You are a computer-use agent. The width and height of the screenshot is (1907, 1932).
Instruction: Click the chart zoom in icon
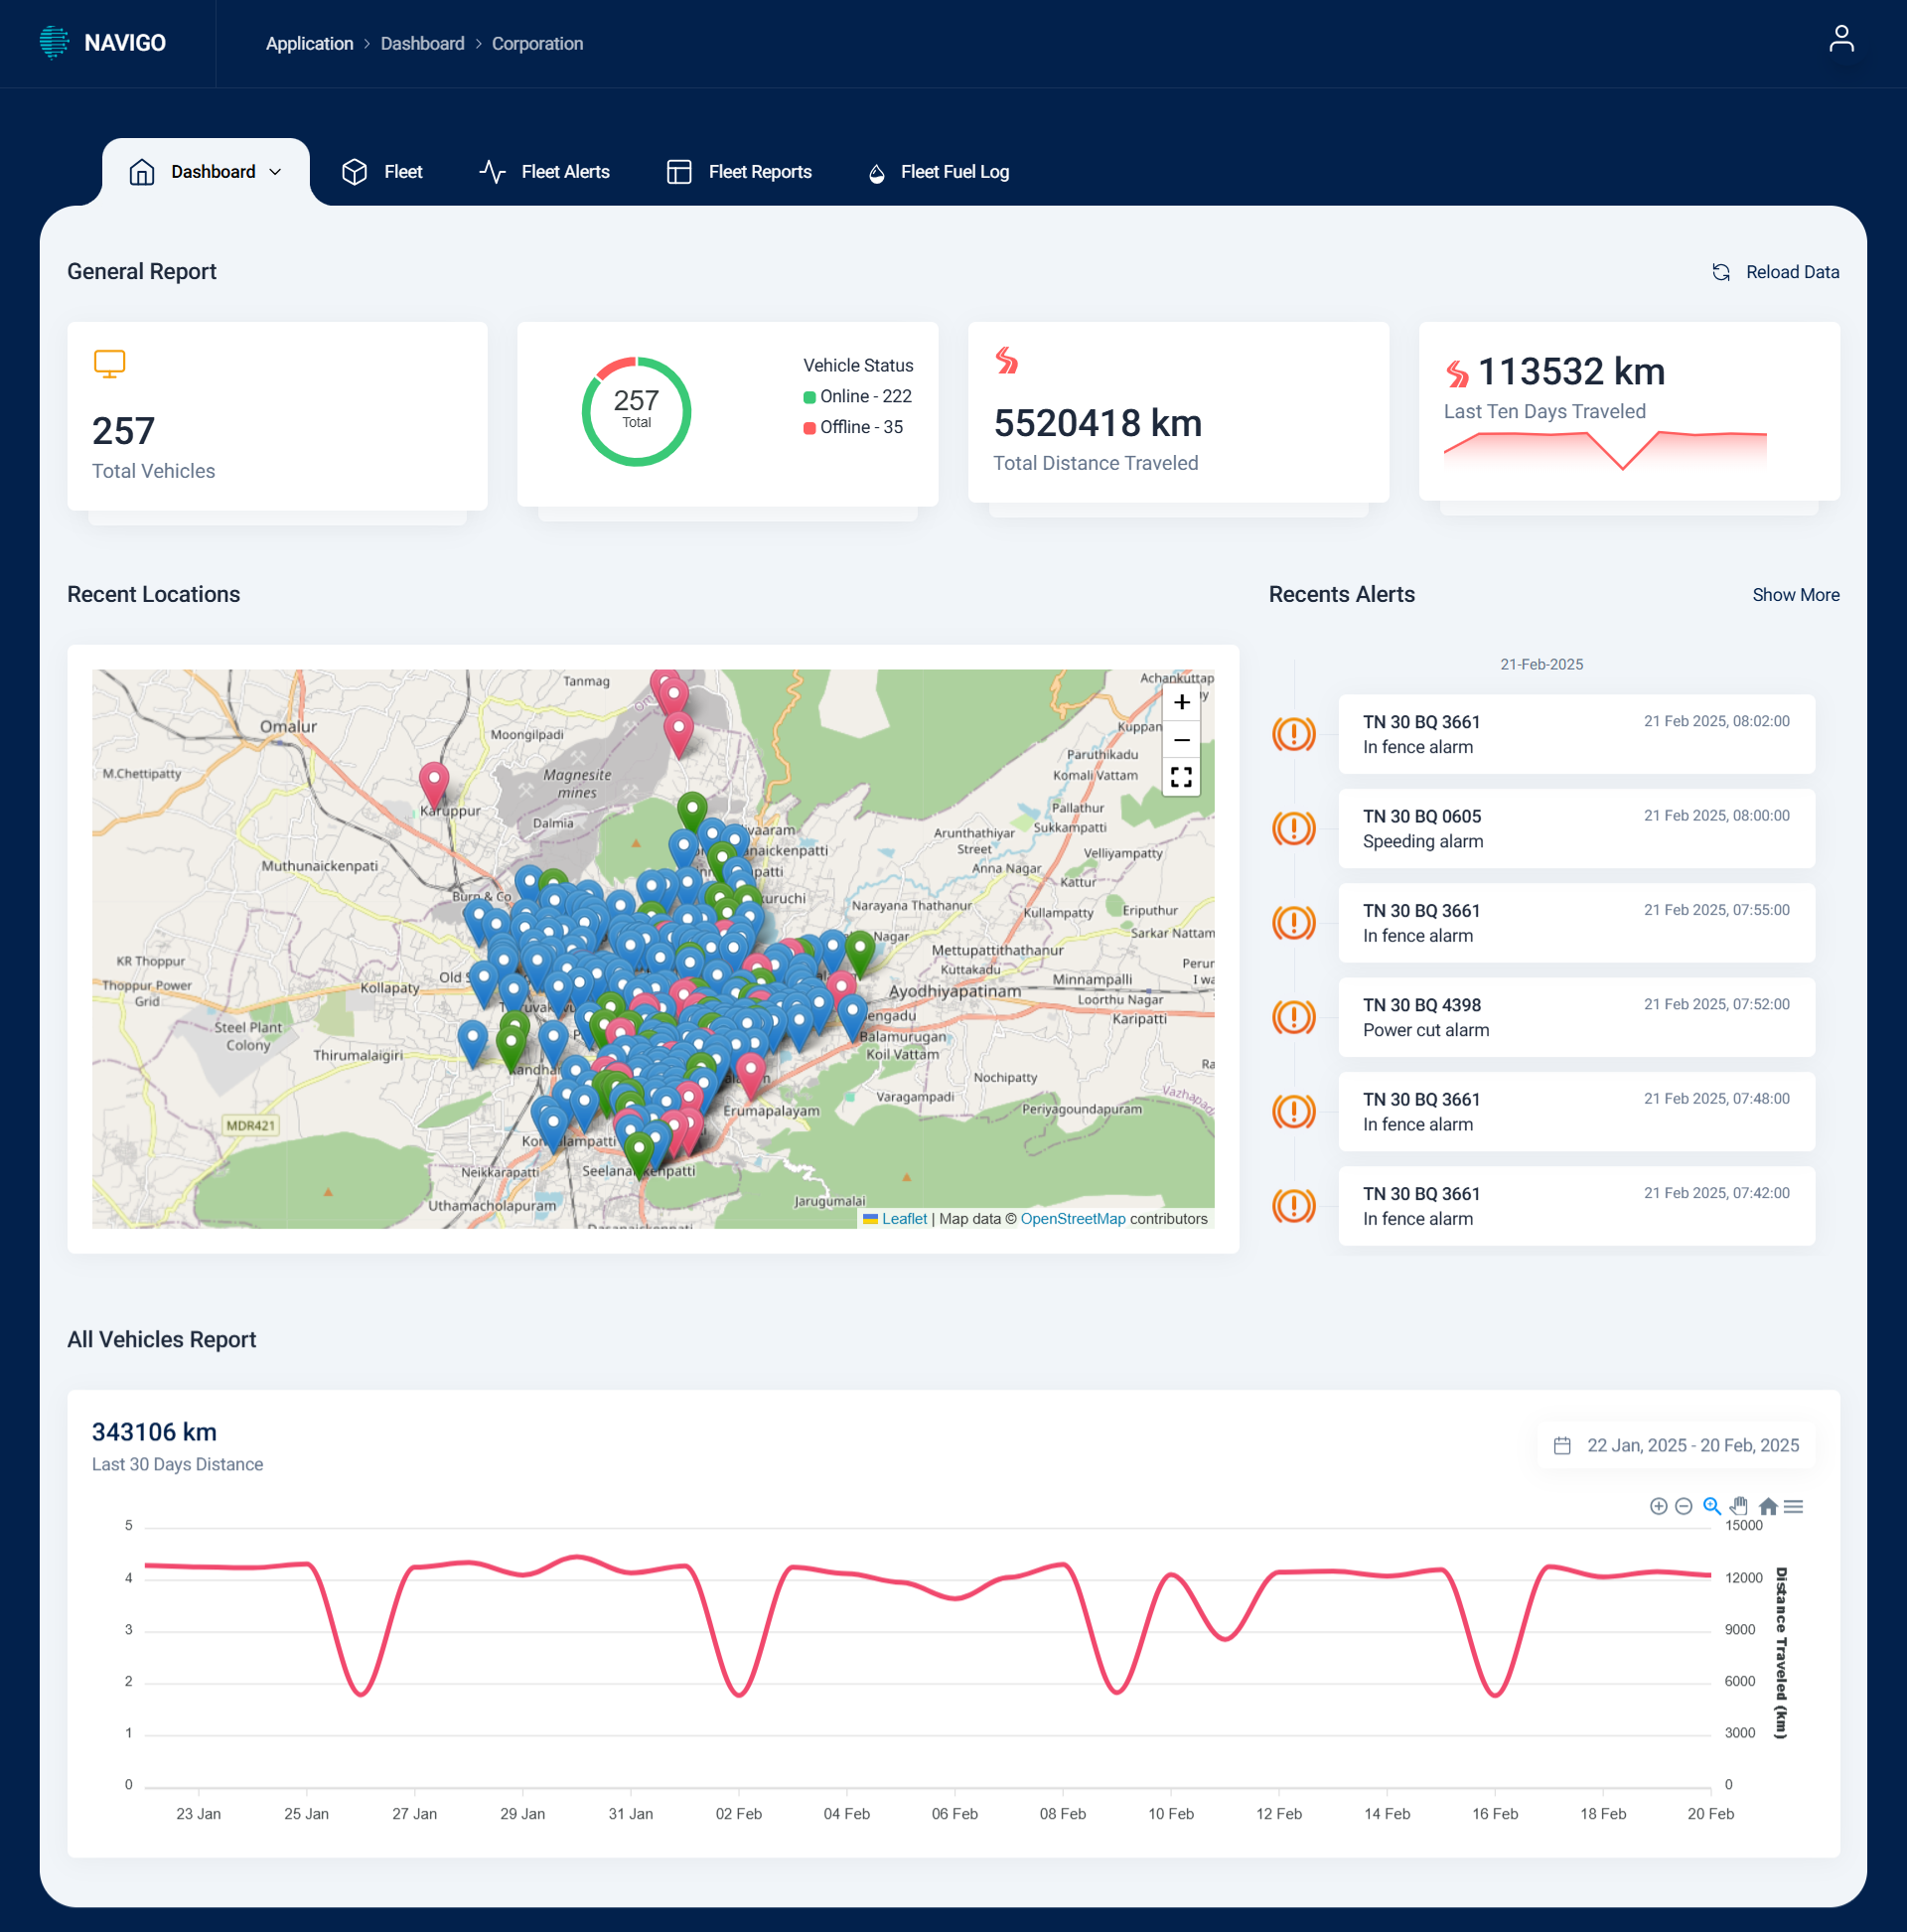pyautogui.click(x=1658, y=1506)
